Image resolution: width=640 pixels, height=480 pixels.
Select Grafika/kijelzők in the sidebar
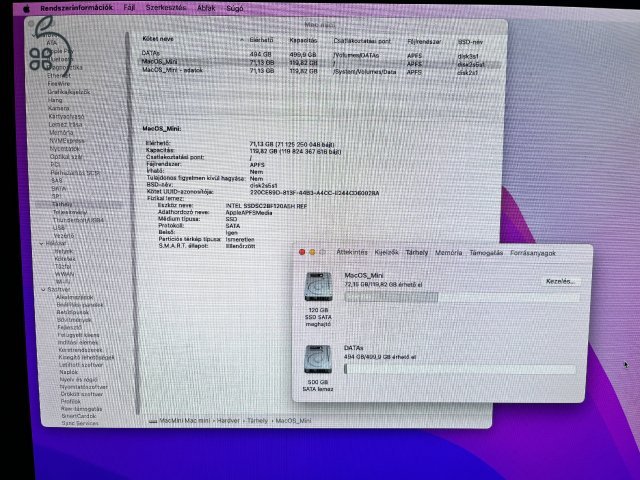tap(69, 92)
